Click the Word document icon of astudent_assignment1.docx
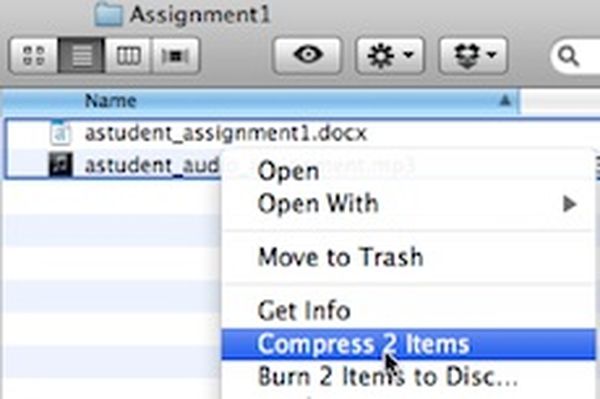600x399 pixels. tap(60, 133)
